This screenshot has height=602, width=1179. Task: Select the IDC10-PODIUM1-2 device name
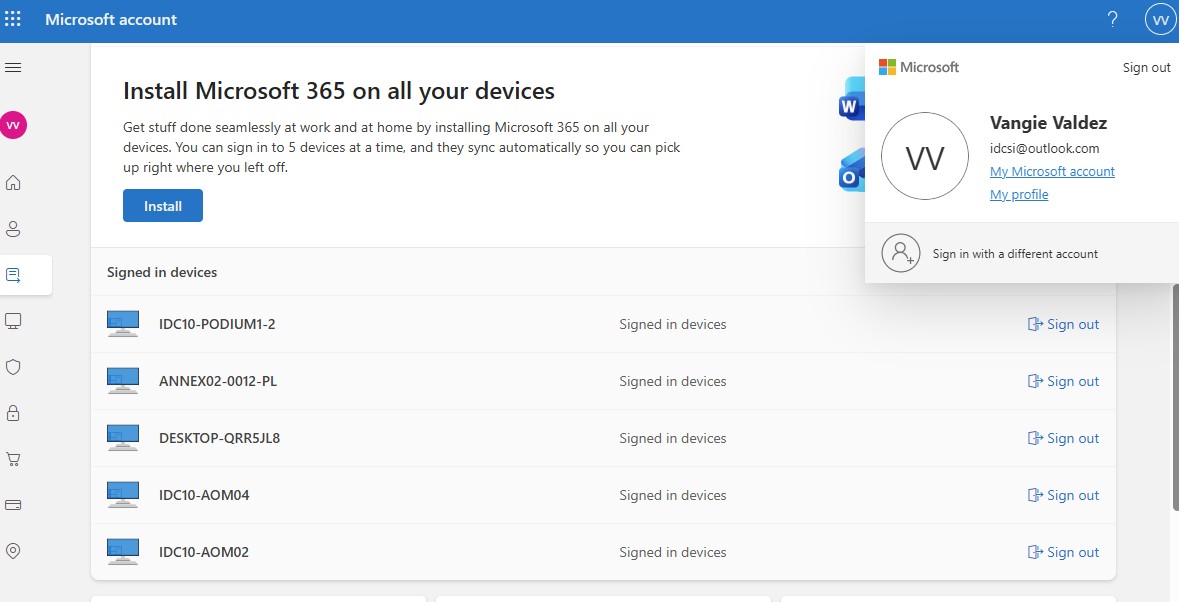pos(217,324)
